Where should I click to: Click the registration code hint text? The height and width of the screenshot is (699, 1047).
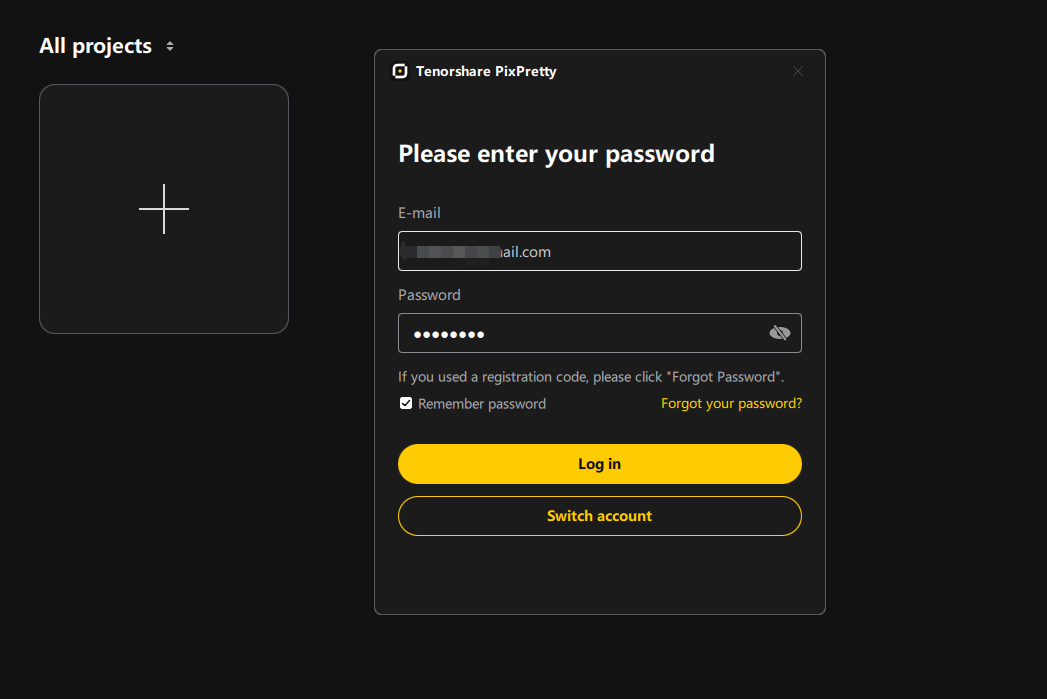[x=590, y=377]
